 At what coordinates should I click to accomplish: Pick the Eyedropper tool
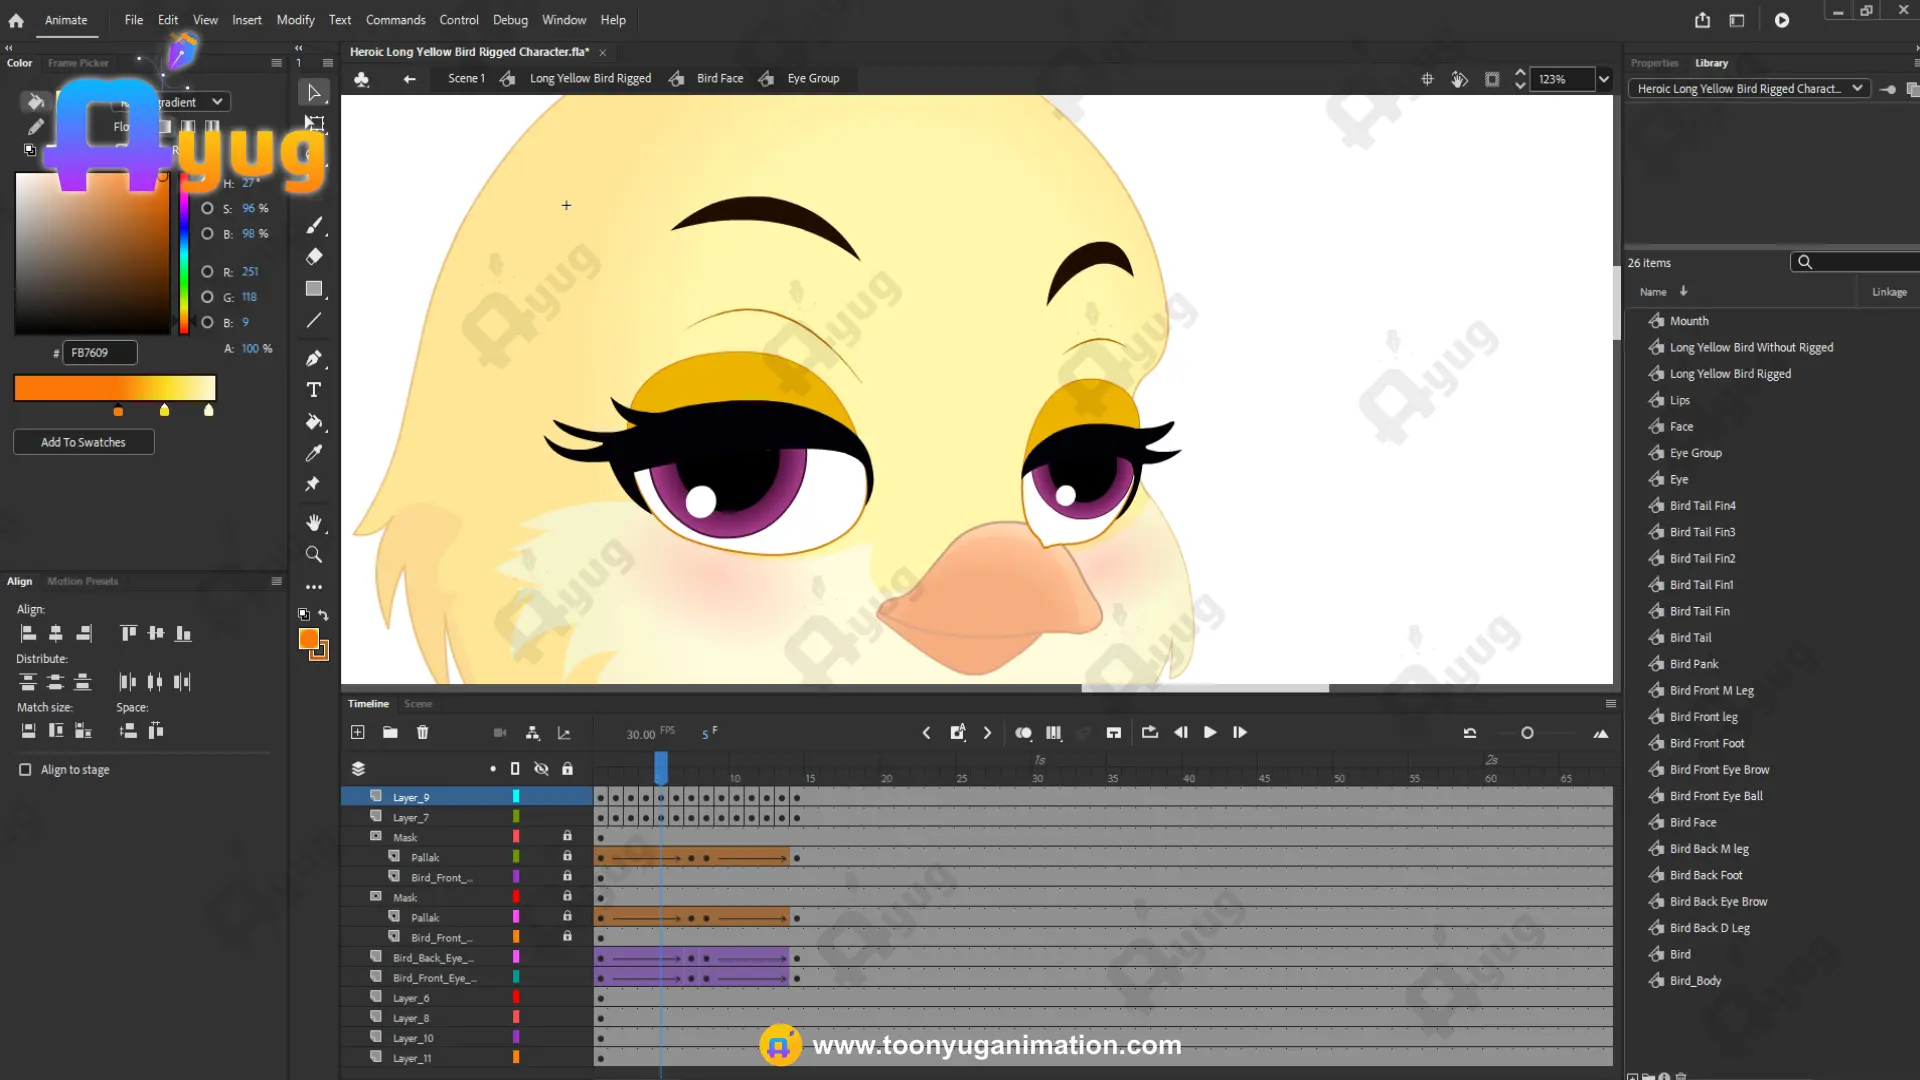pyautogui.click(x=314, y=453)
